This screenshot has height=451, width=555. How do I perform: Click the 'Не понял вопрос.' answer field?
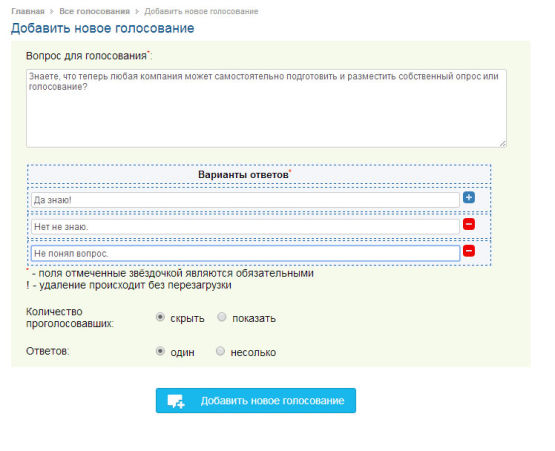[x=245, y=253]
